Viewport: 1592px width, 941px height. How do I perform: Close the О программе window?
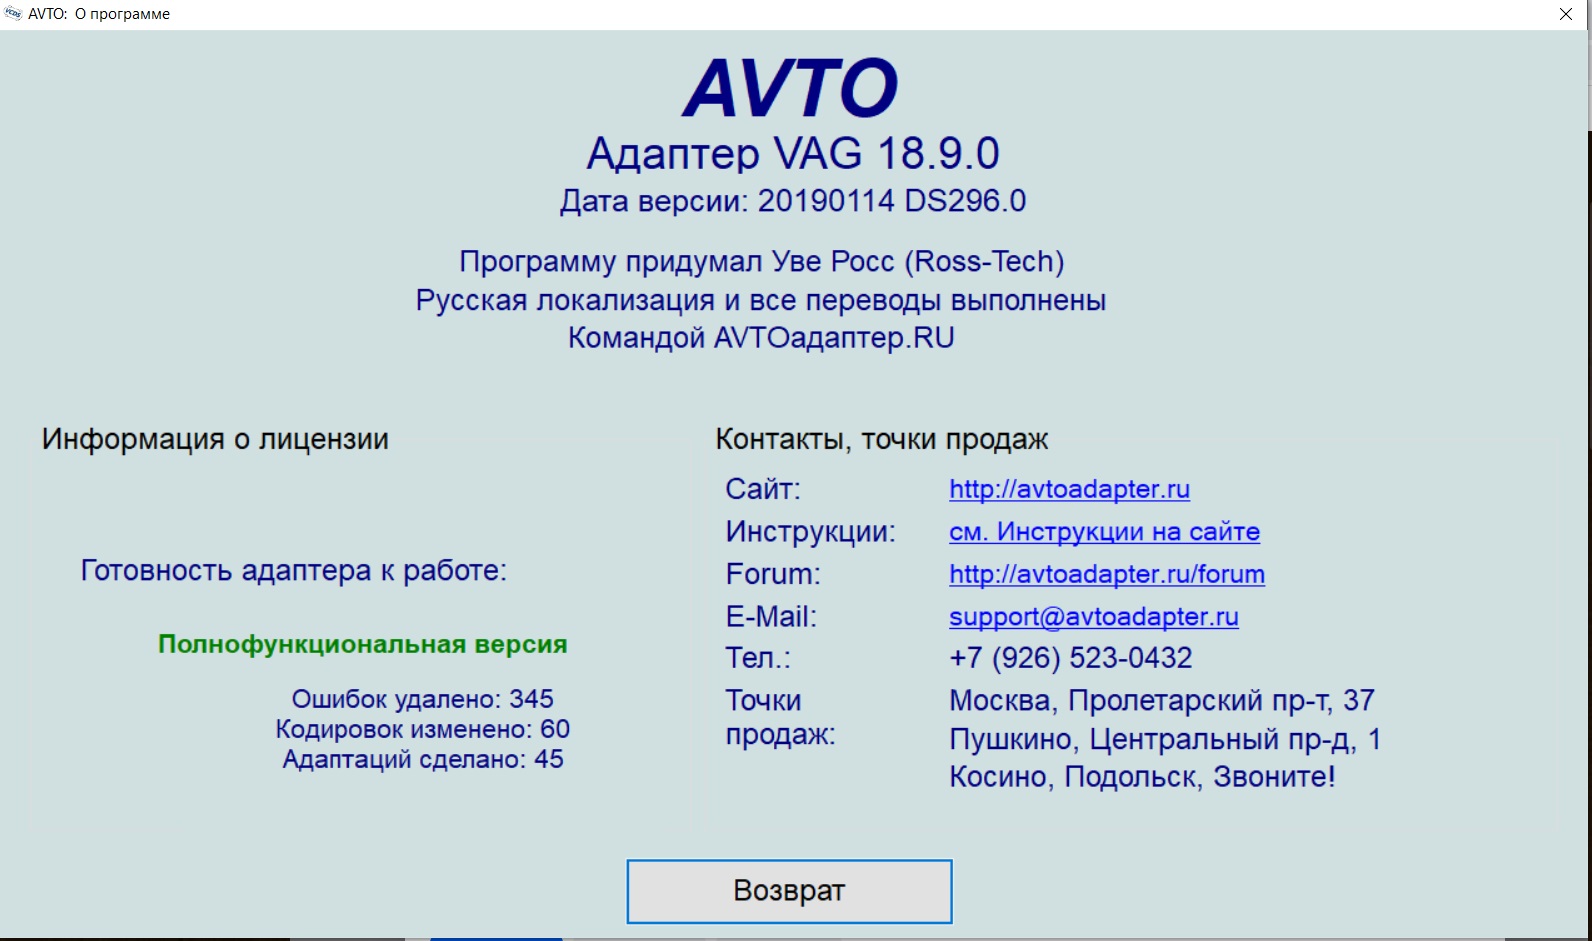(x=1566, y=14)
